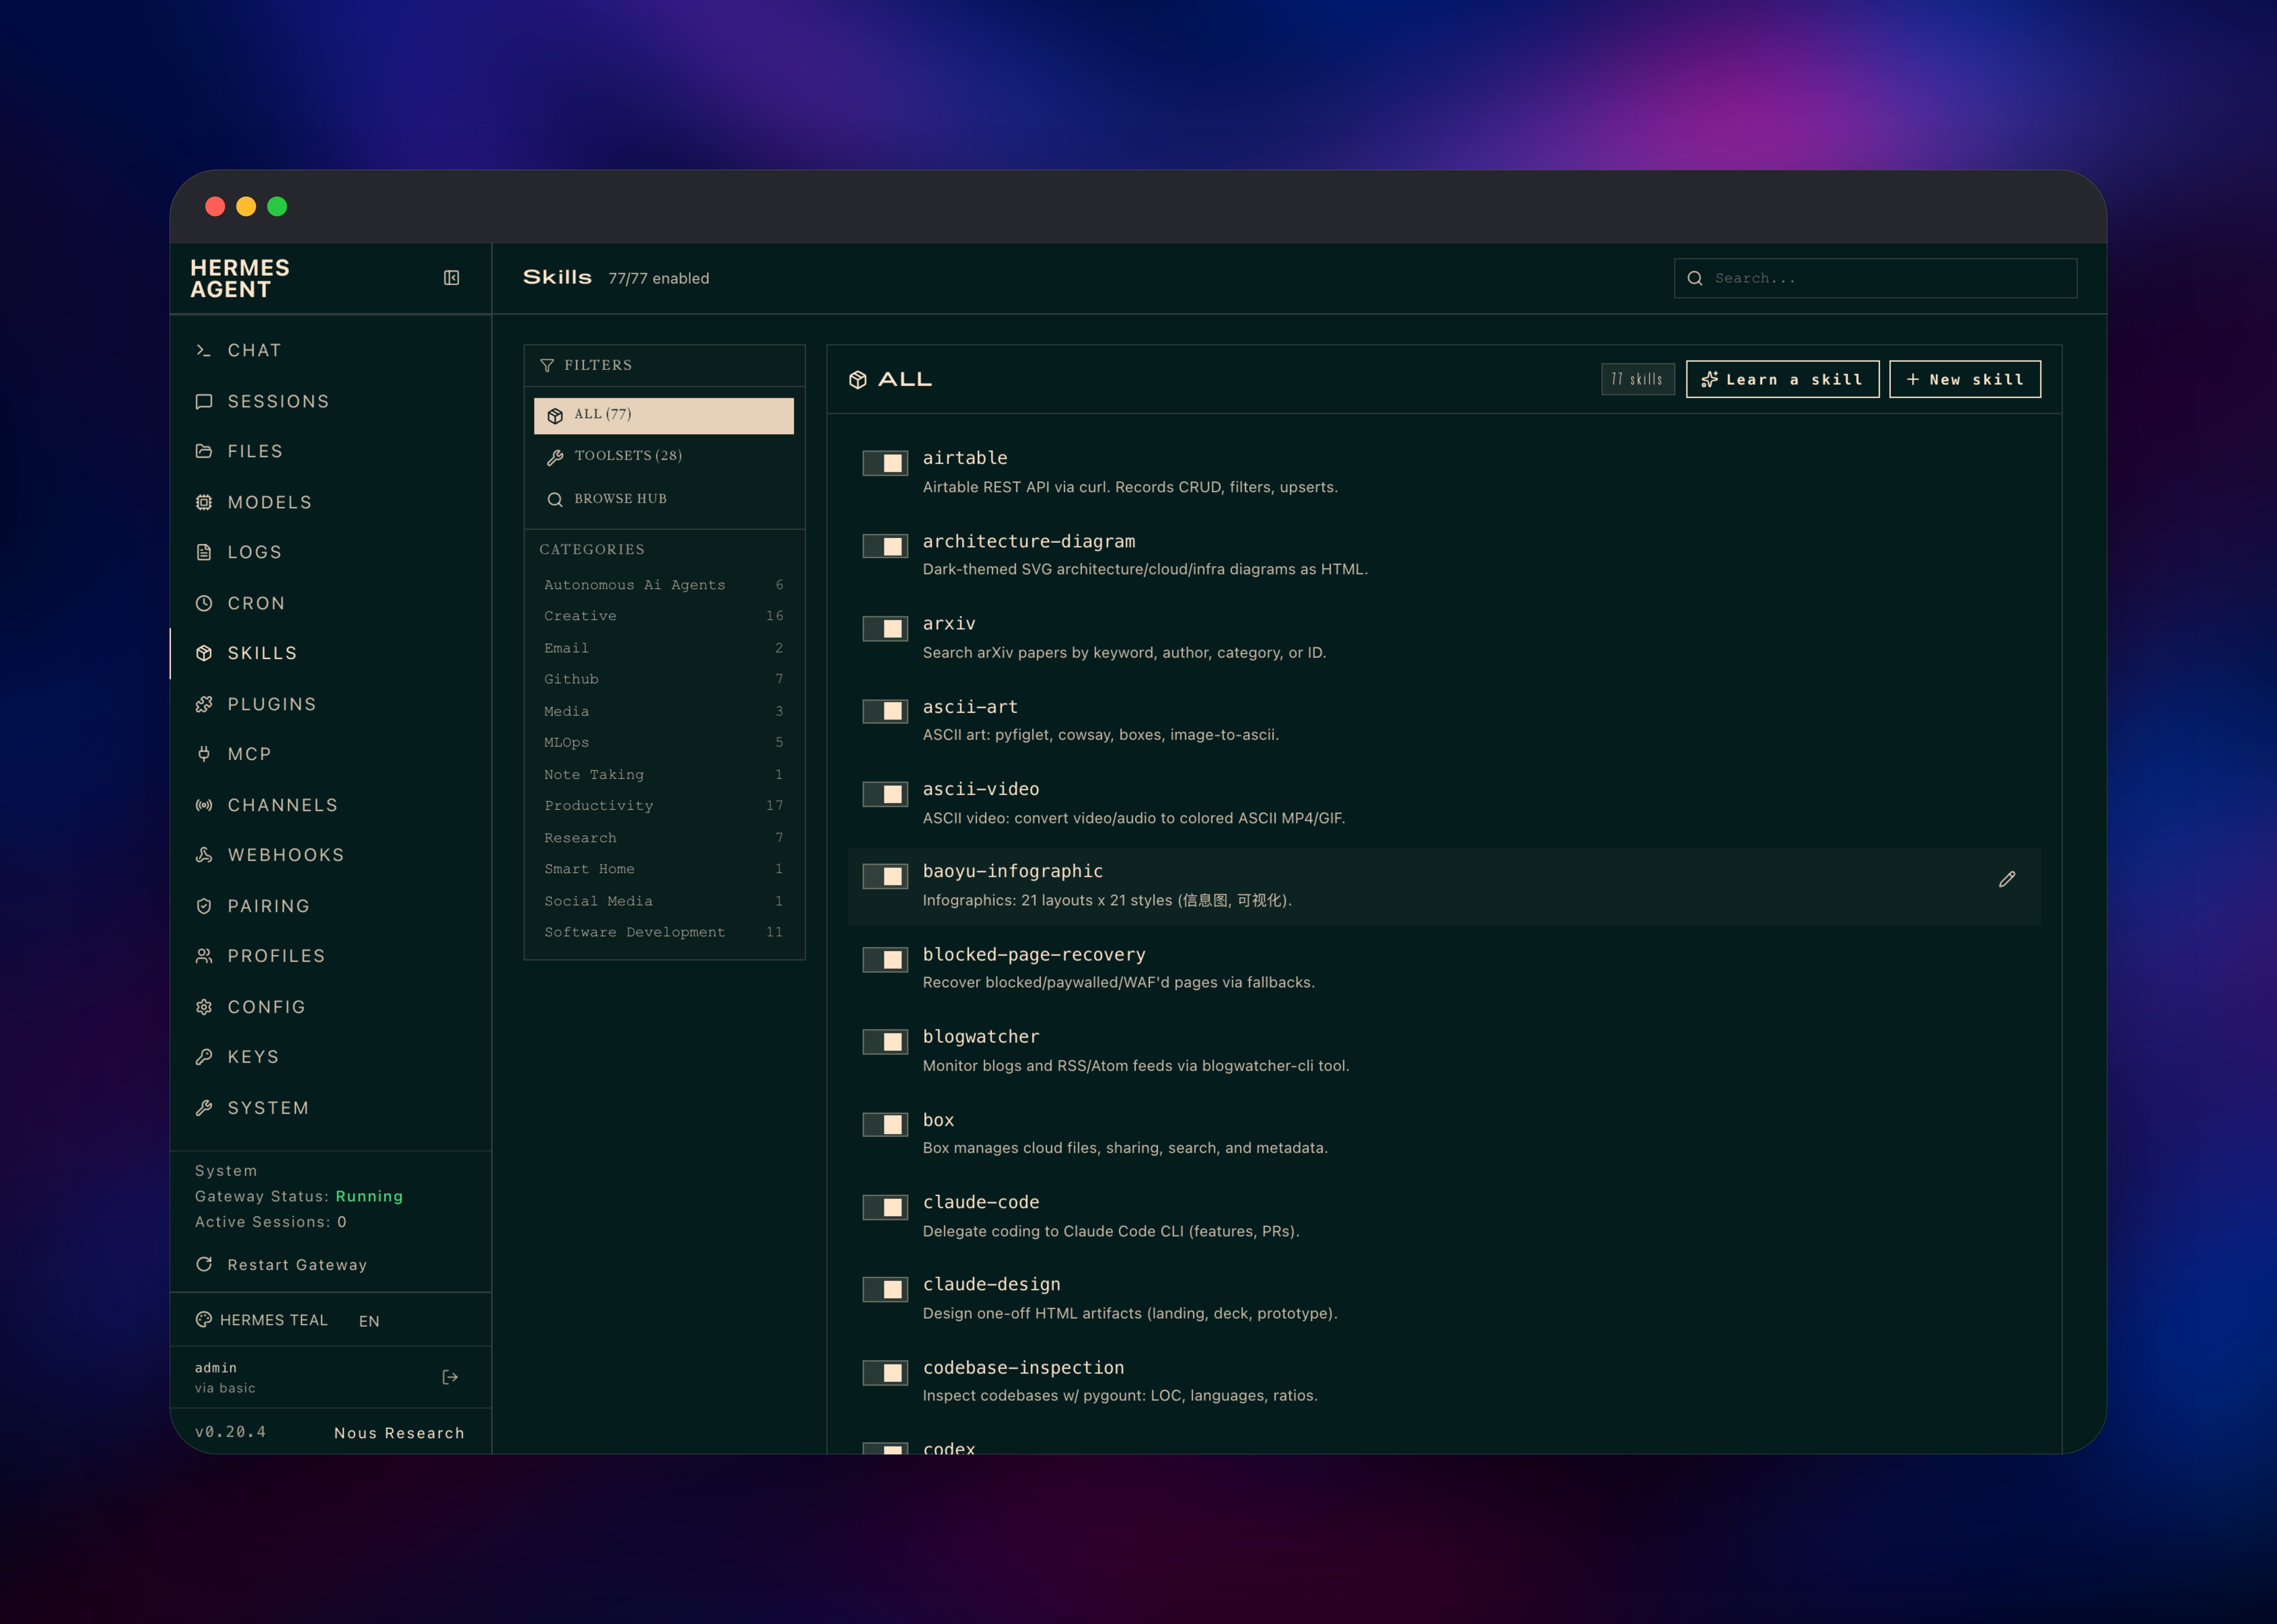
Task: Click the New skill button
Action: click(x=1965, y=379)
